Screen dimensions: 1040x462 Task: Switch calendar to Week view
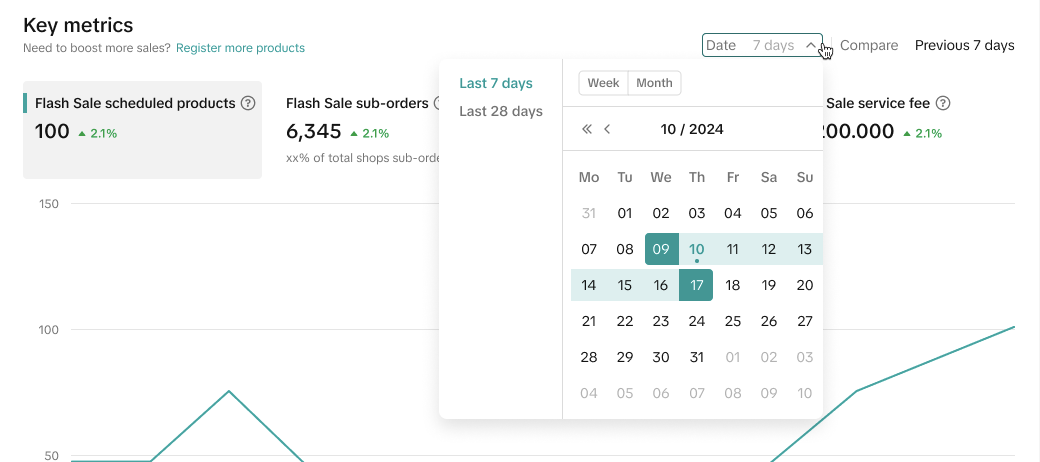coord(603,83)
